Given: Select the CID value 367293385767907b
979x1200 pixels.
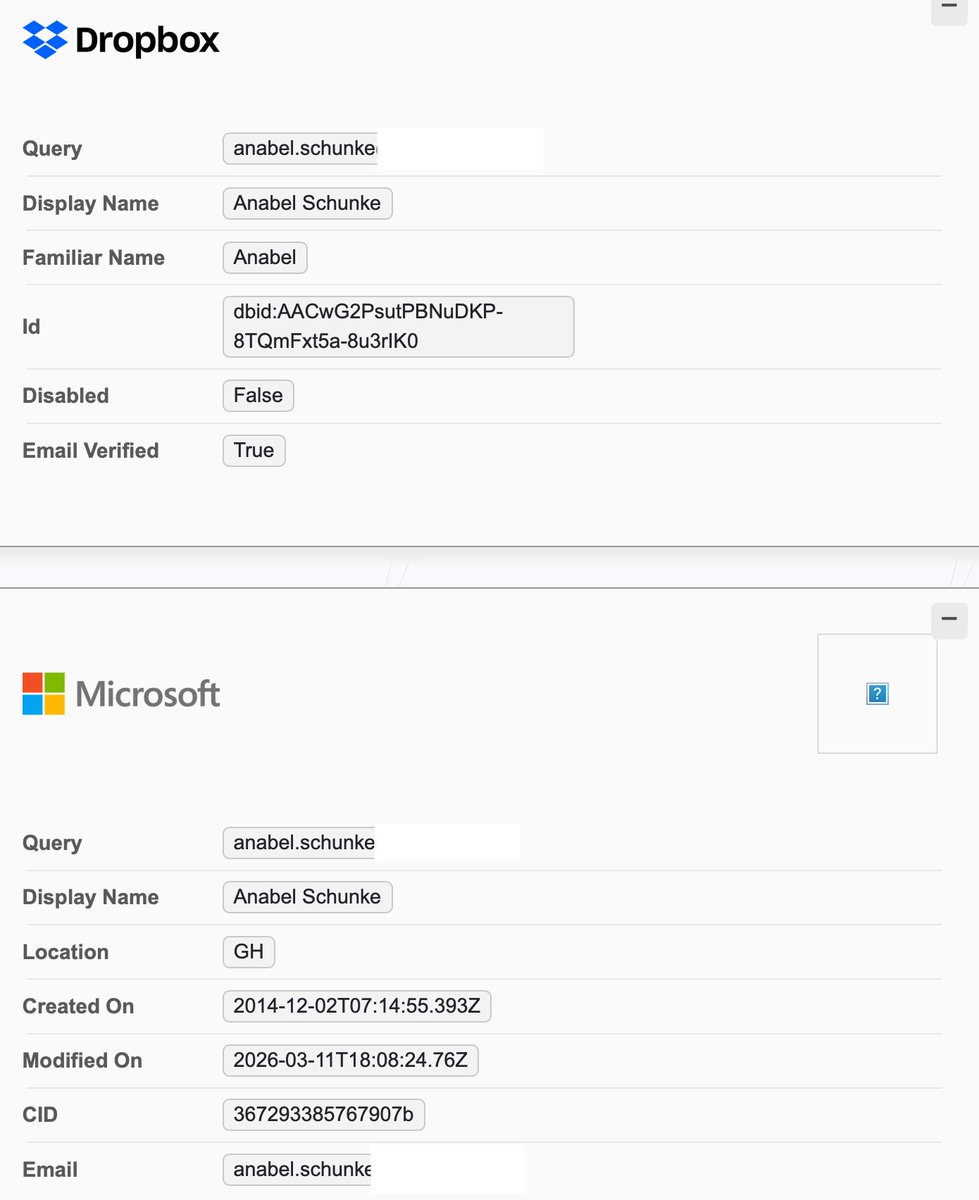Looking at the screenshot, I should pos(323,1114).
